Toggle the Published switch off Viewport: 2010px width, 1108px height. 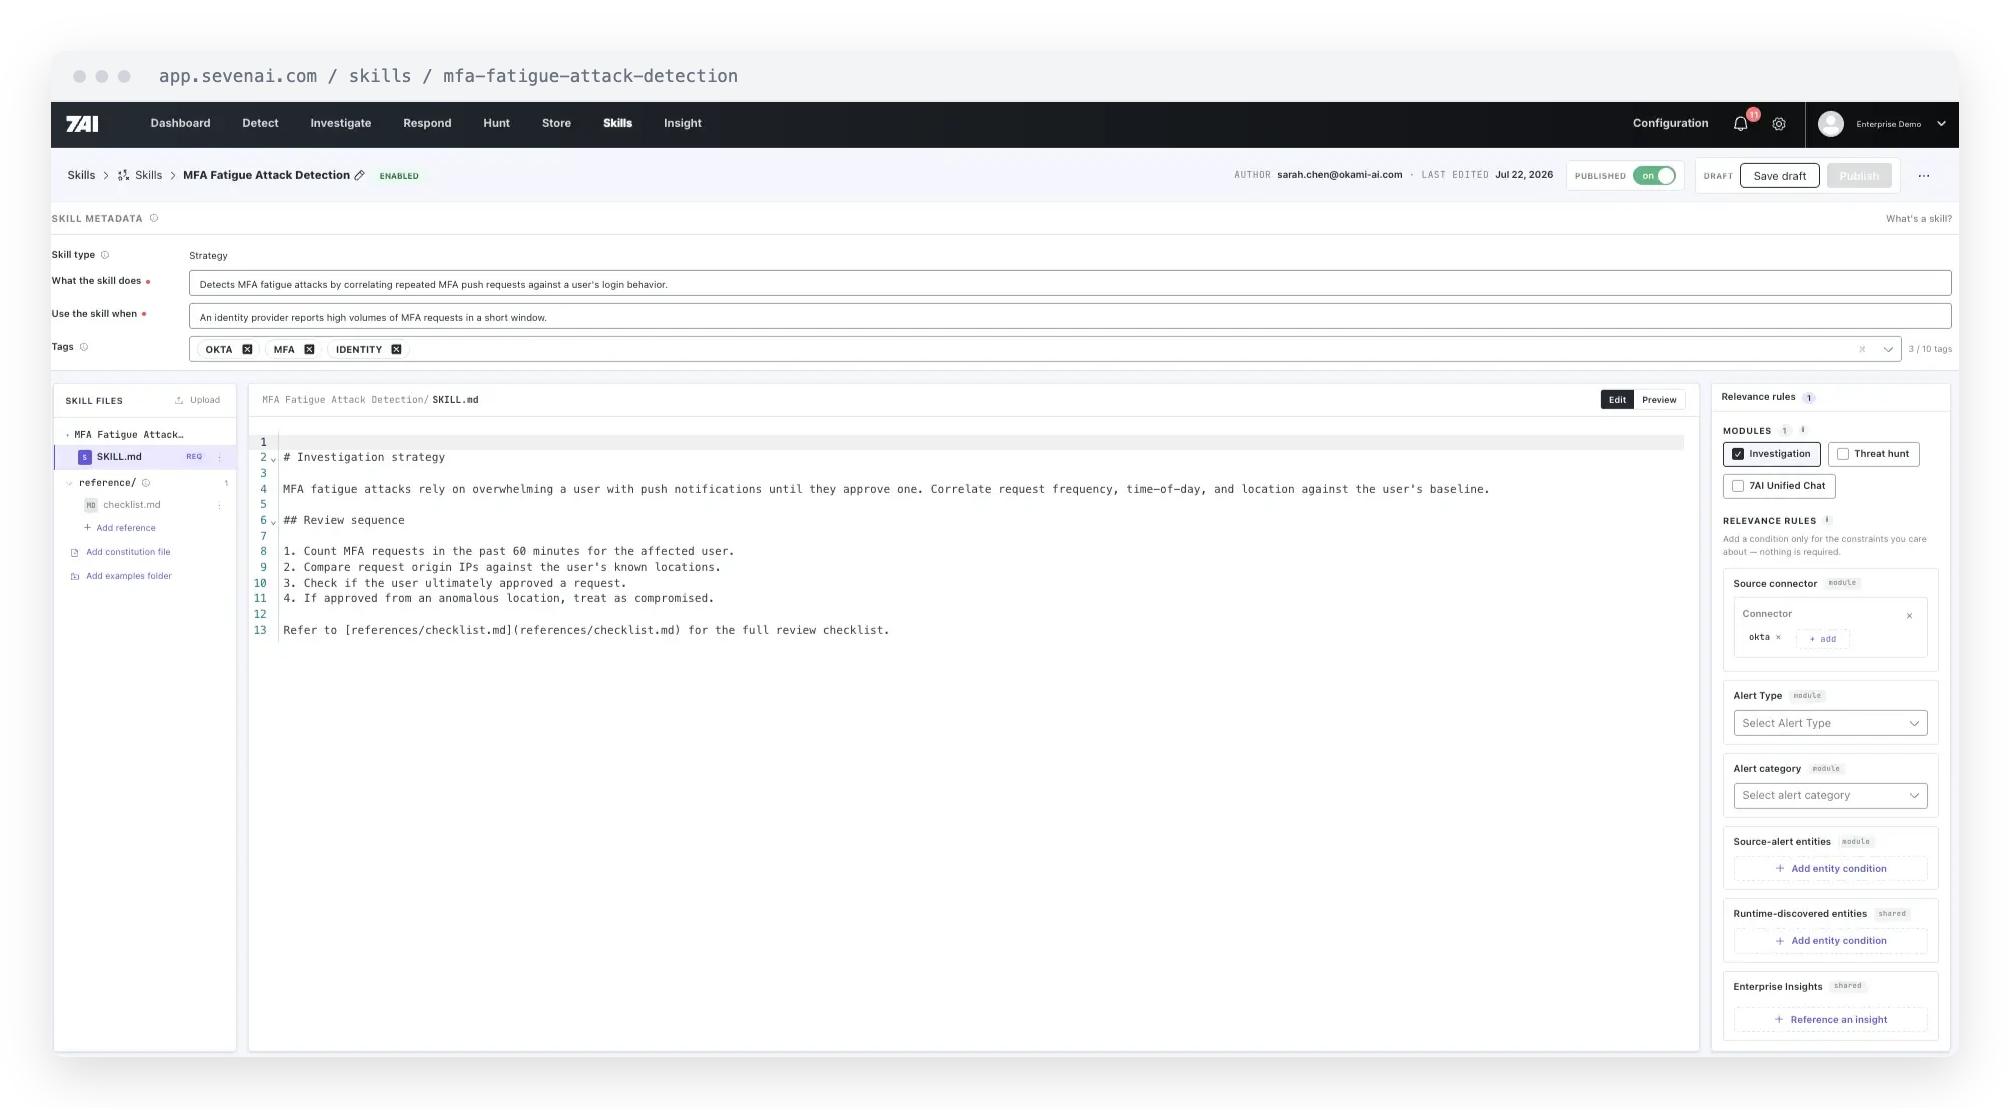point(1654,176)
